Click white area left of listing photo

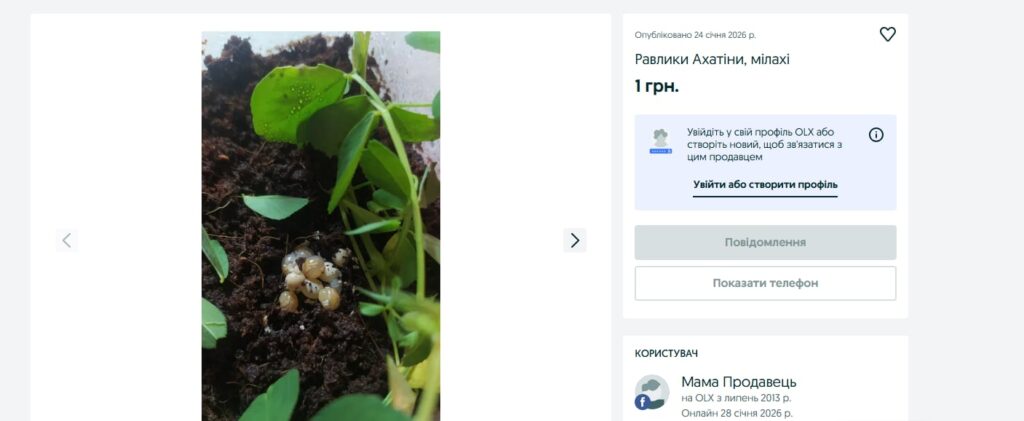[124, 131]
